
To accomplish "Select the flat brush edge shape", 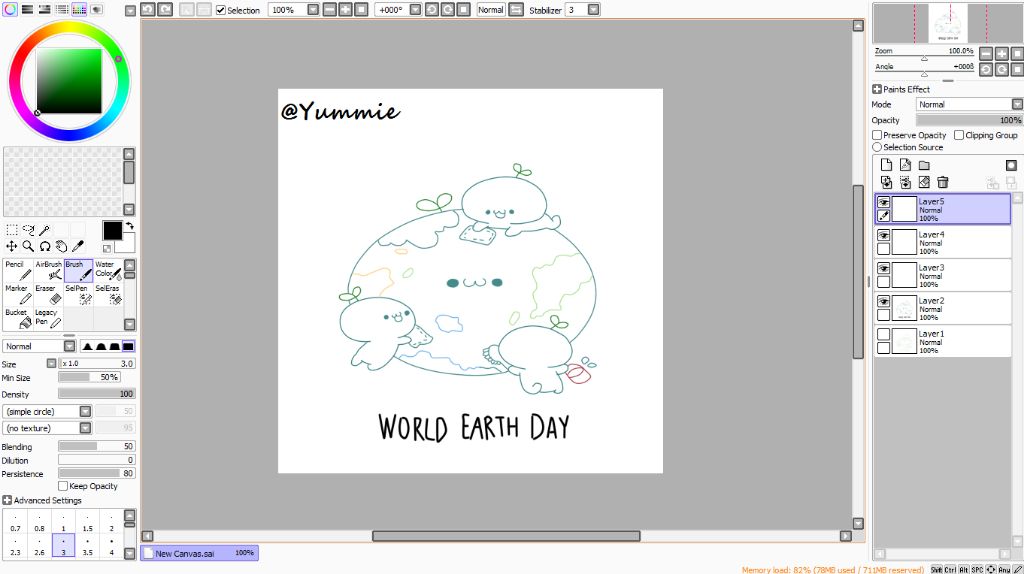I will (128, 346).
